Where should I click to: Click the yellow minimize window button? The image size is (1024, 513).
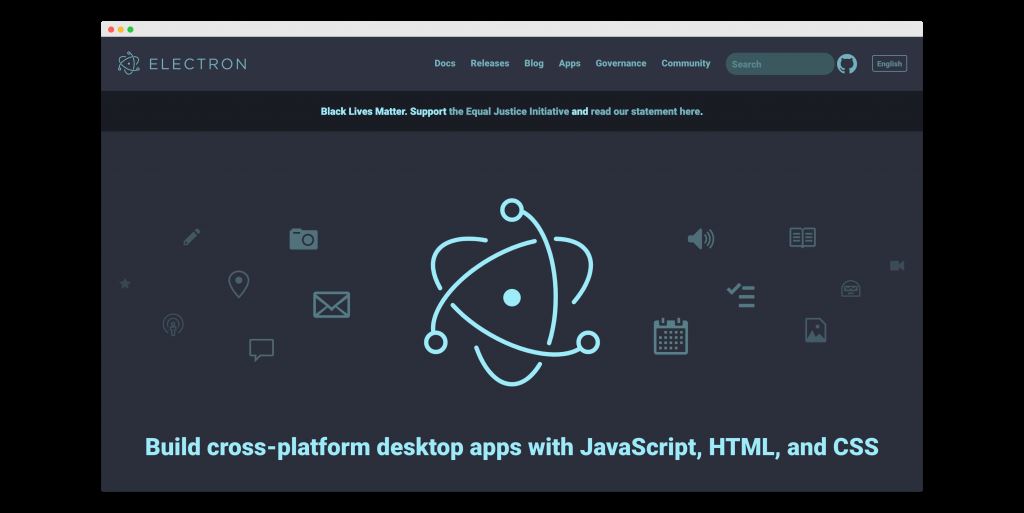(121, 29)
